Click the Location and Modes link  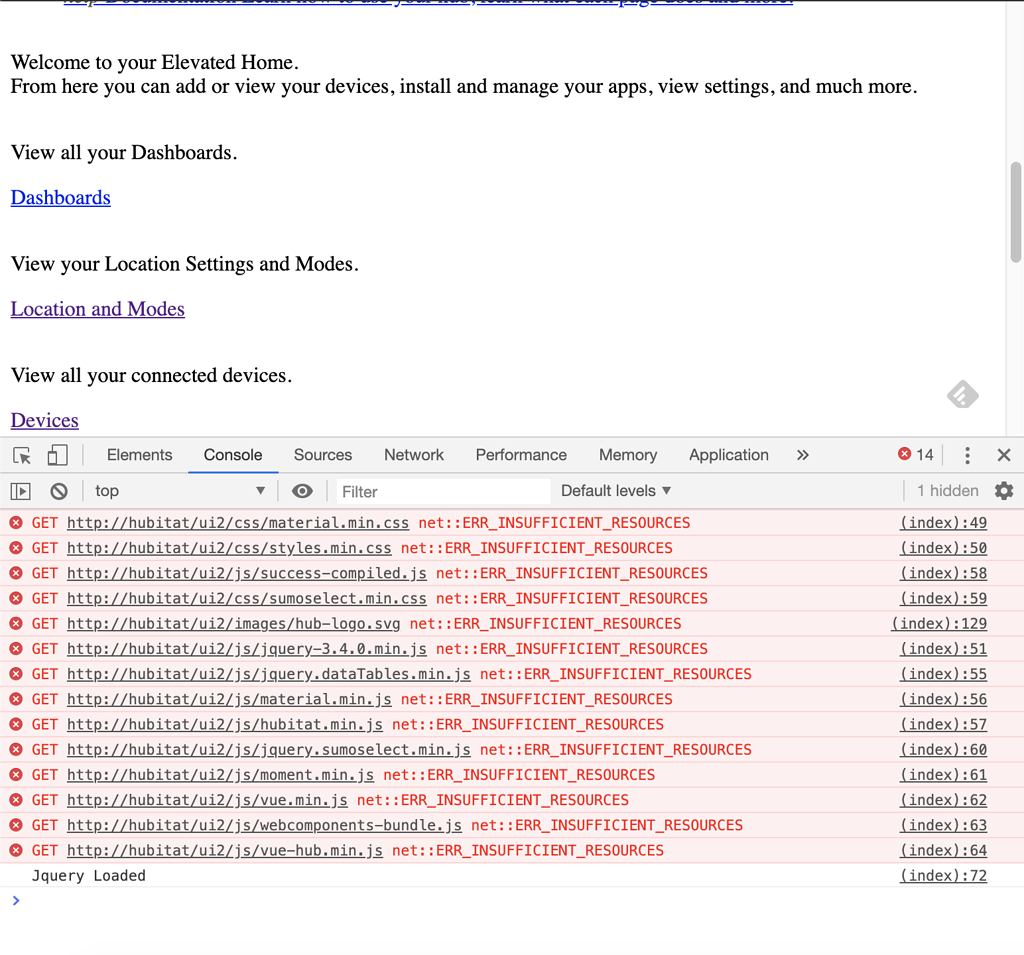(97, 308)
